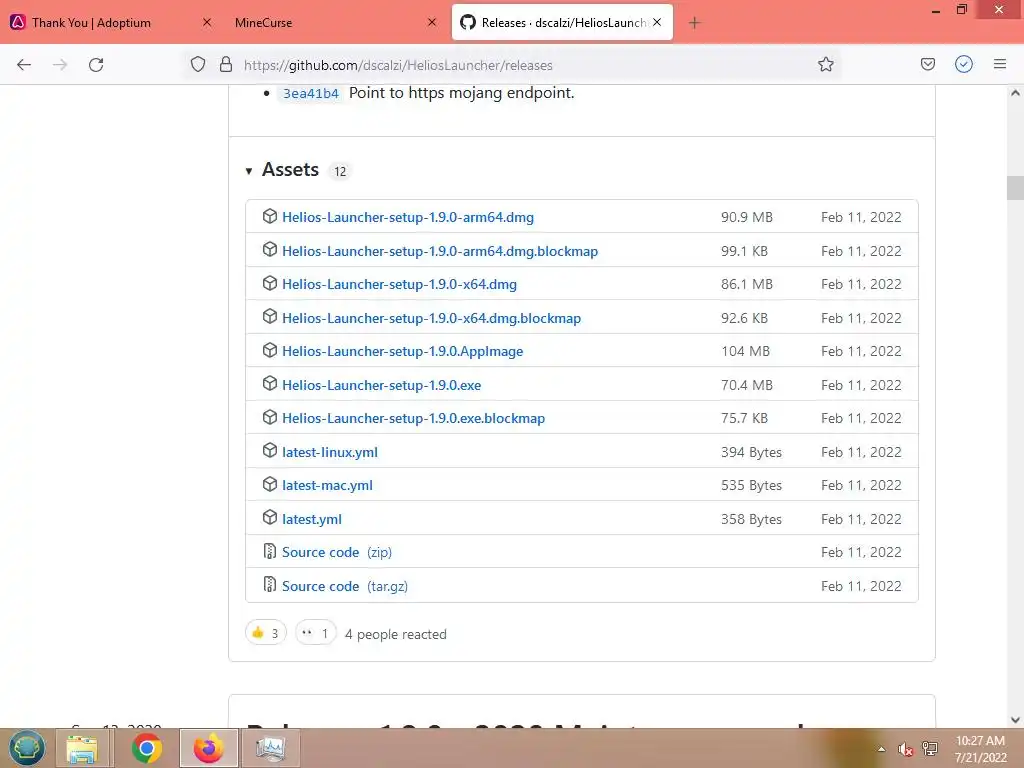Open commit 3ea41b4 link
The height and width of the screenshot is (768, 1024).
point(311,93)
